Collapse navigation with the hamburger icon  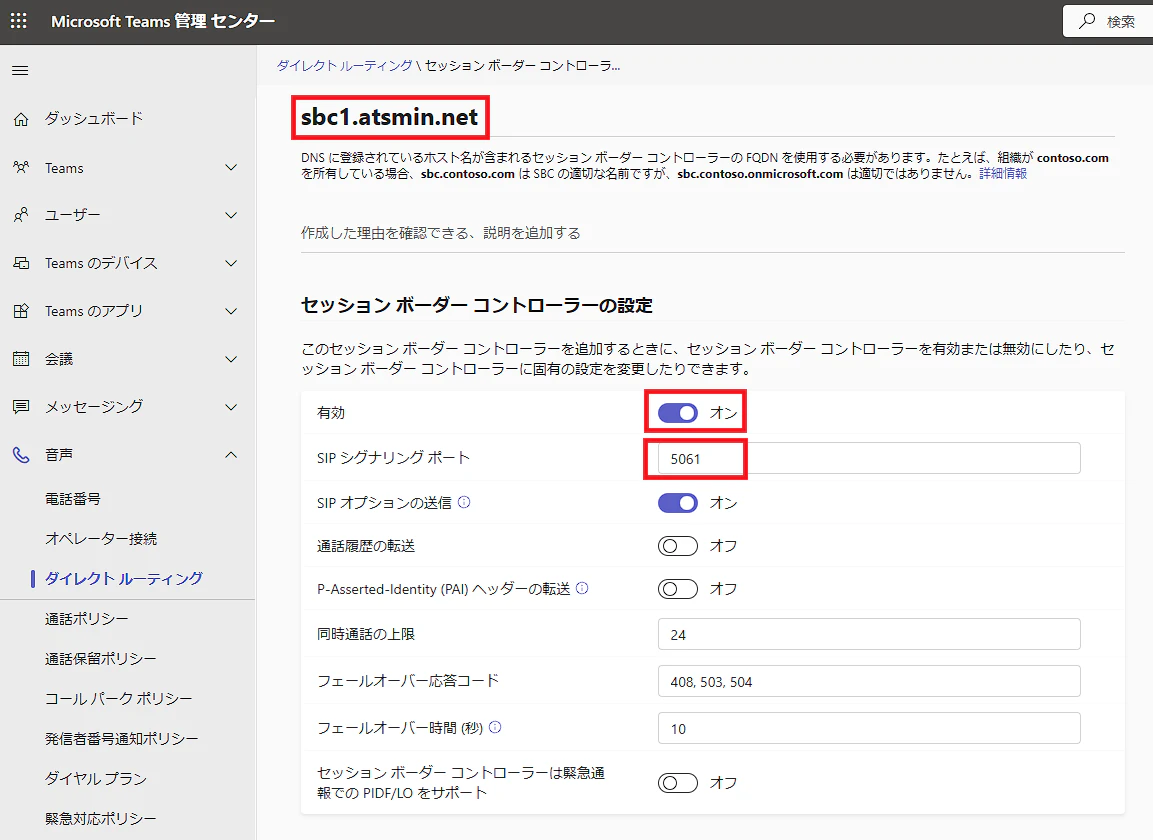point(21,71)
